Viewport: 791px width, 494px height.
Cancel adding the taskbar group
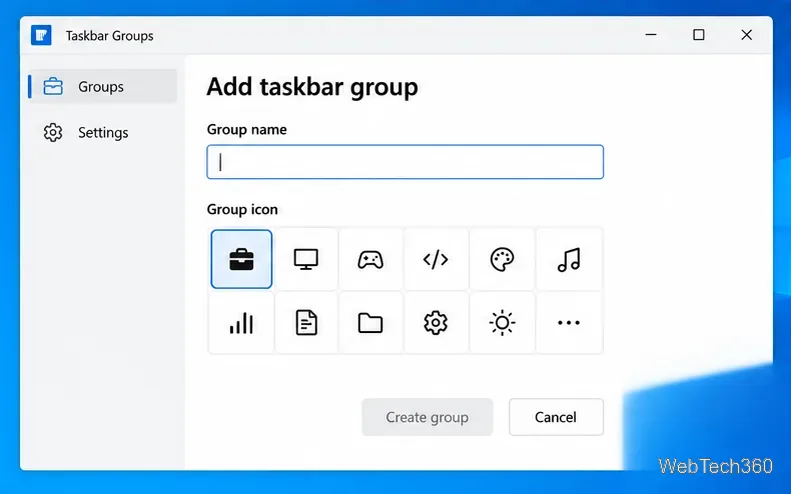556,417
